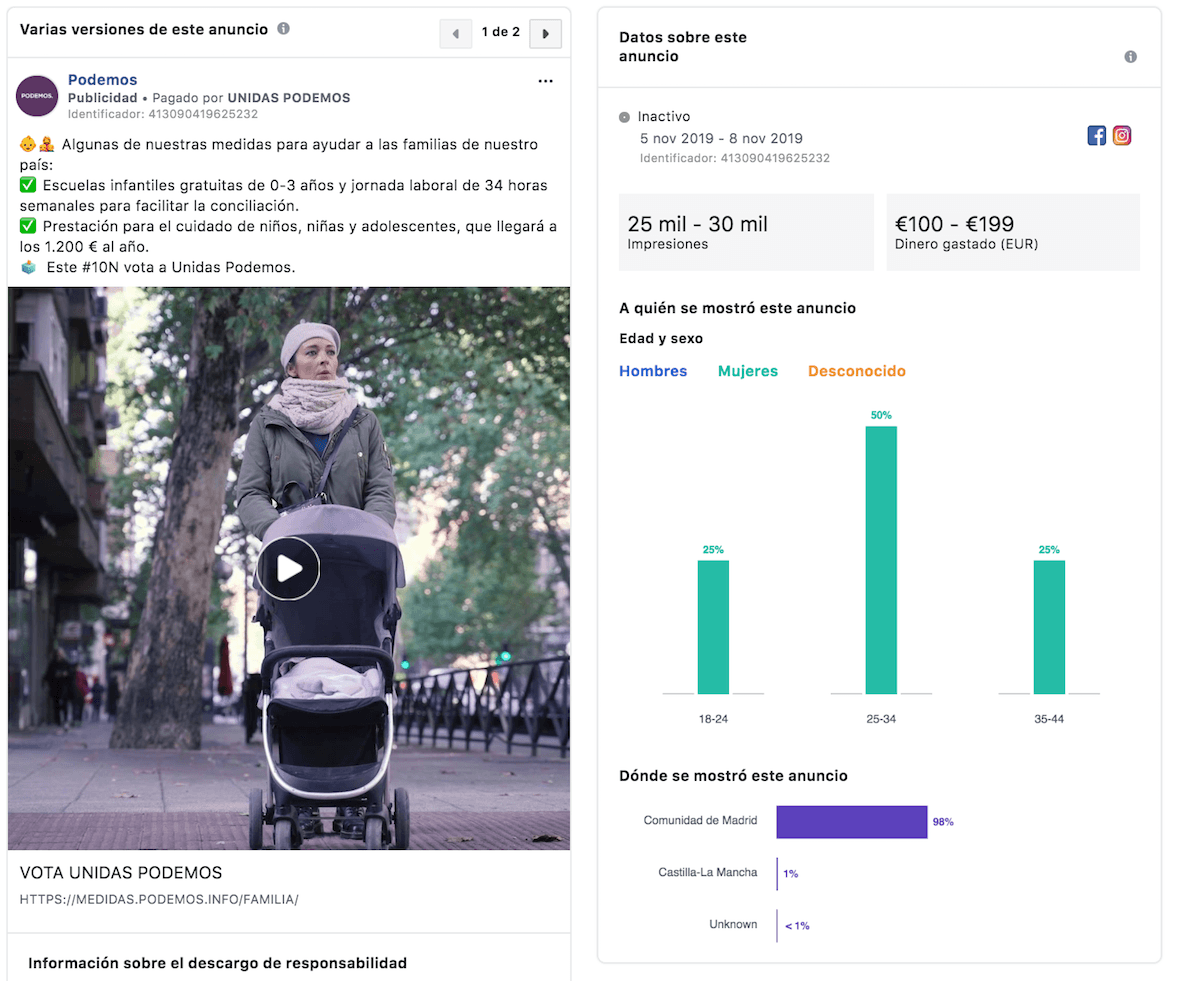Select the Desconocido legend label
1200x981 pixels.
(x=857, y=371)
